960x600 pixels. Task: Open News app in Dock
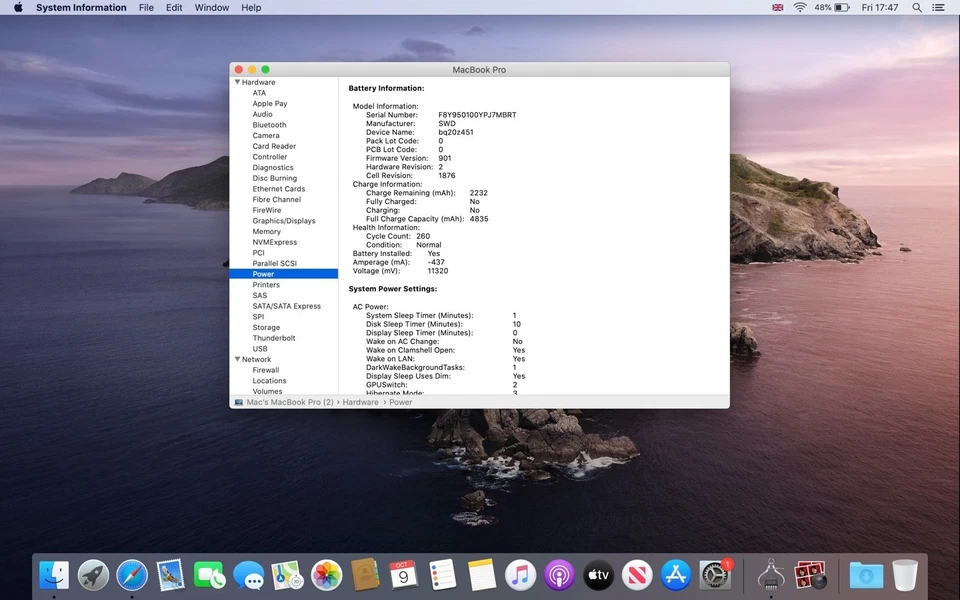coord(637,576)
